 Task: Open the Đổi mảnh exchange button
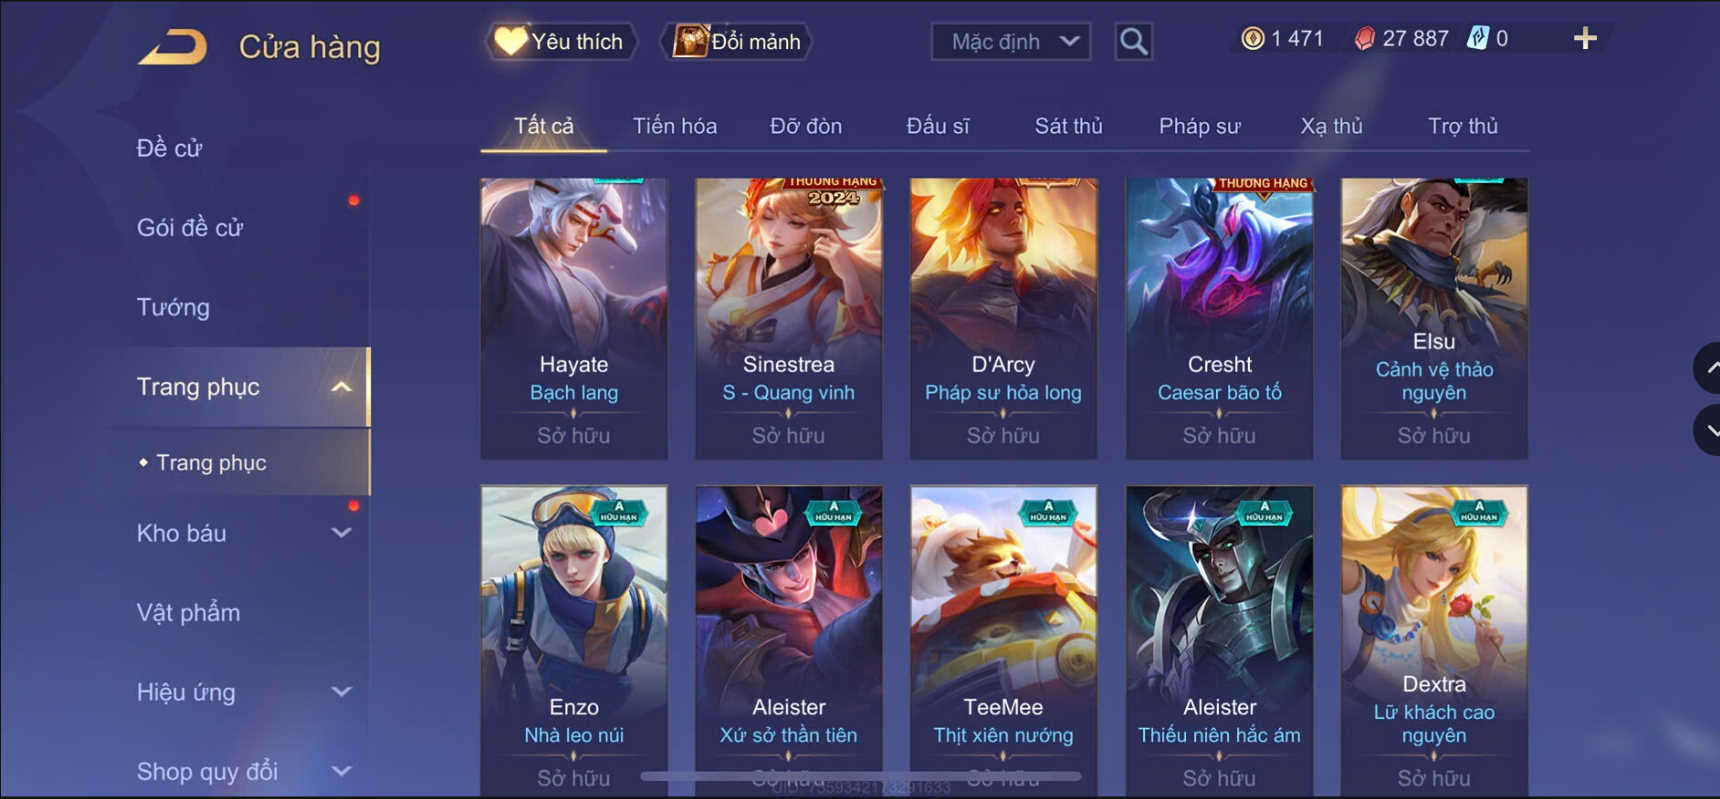[x=738, y=41]
